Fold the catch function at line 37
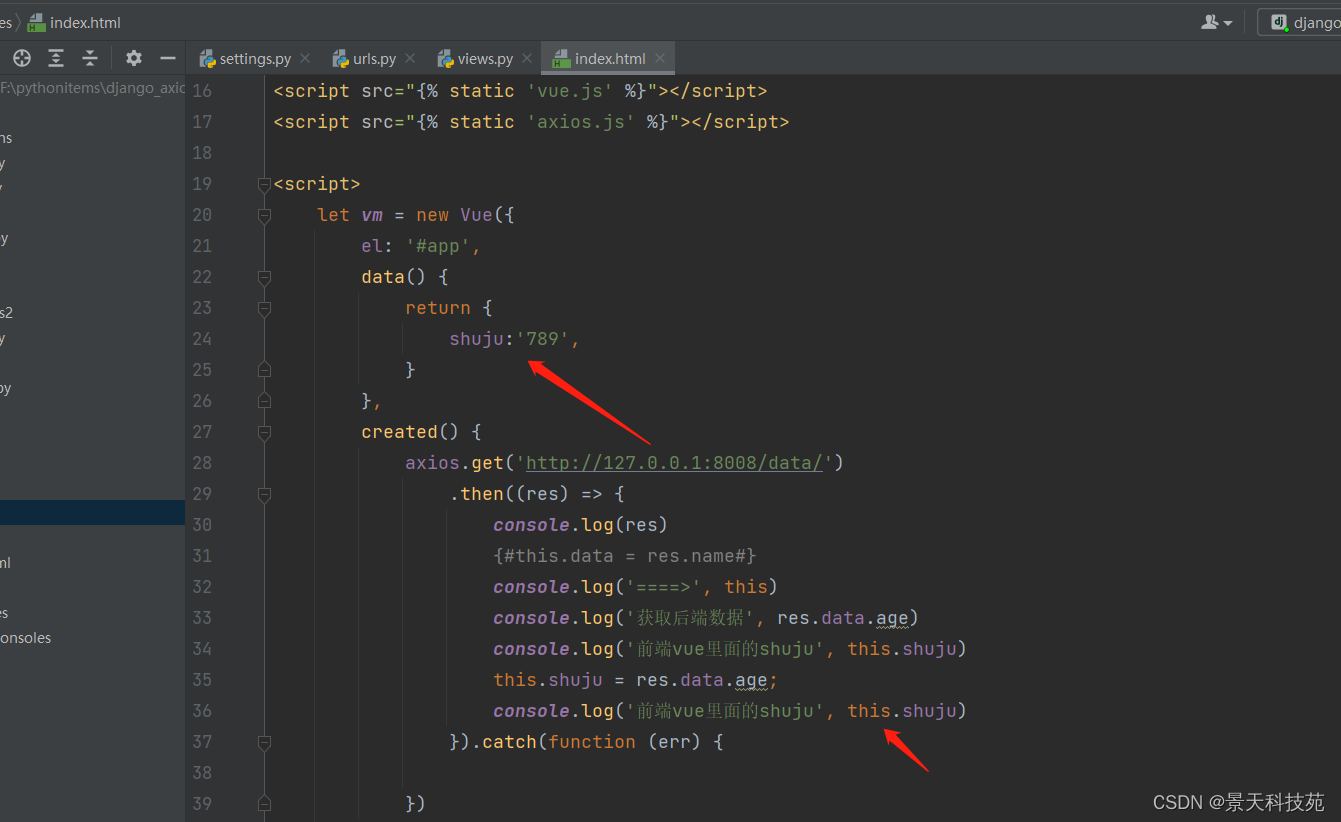The width and height of the screenshot is (1341, 822). pyautogui.click(x=264, y=742)
